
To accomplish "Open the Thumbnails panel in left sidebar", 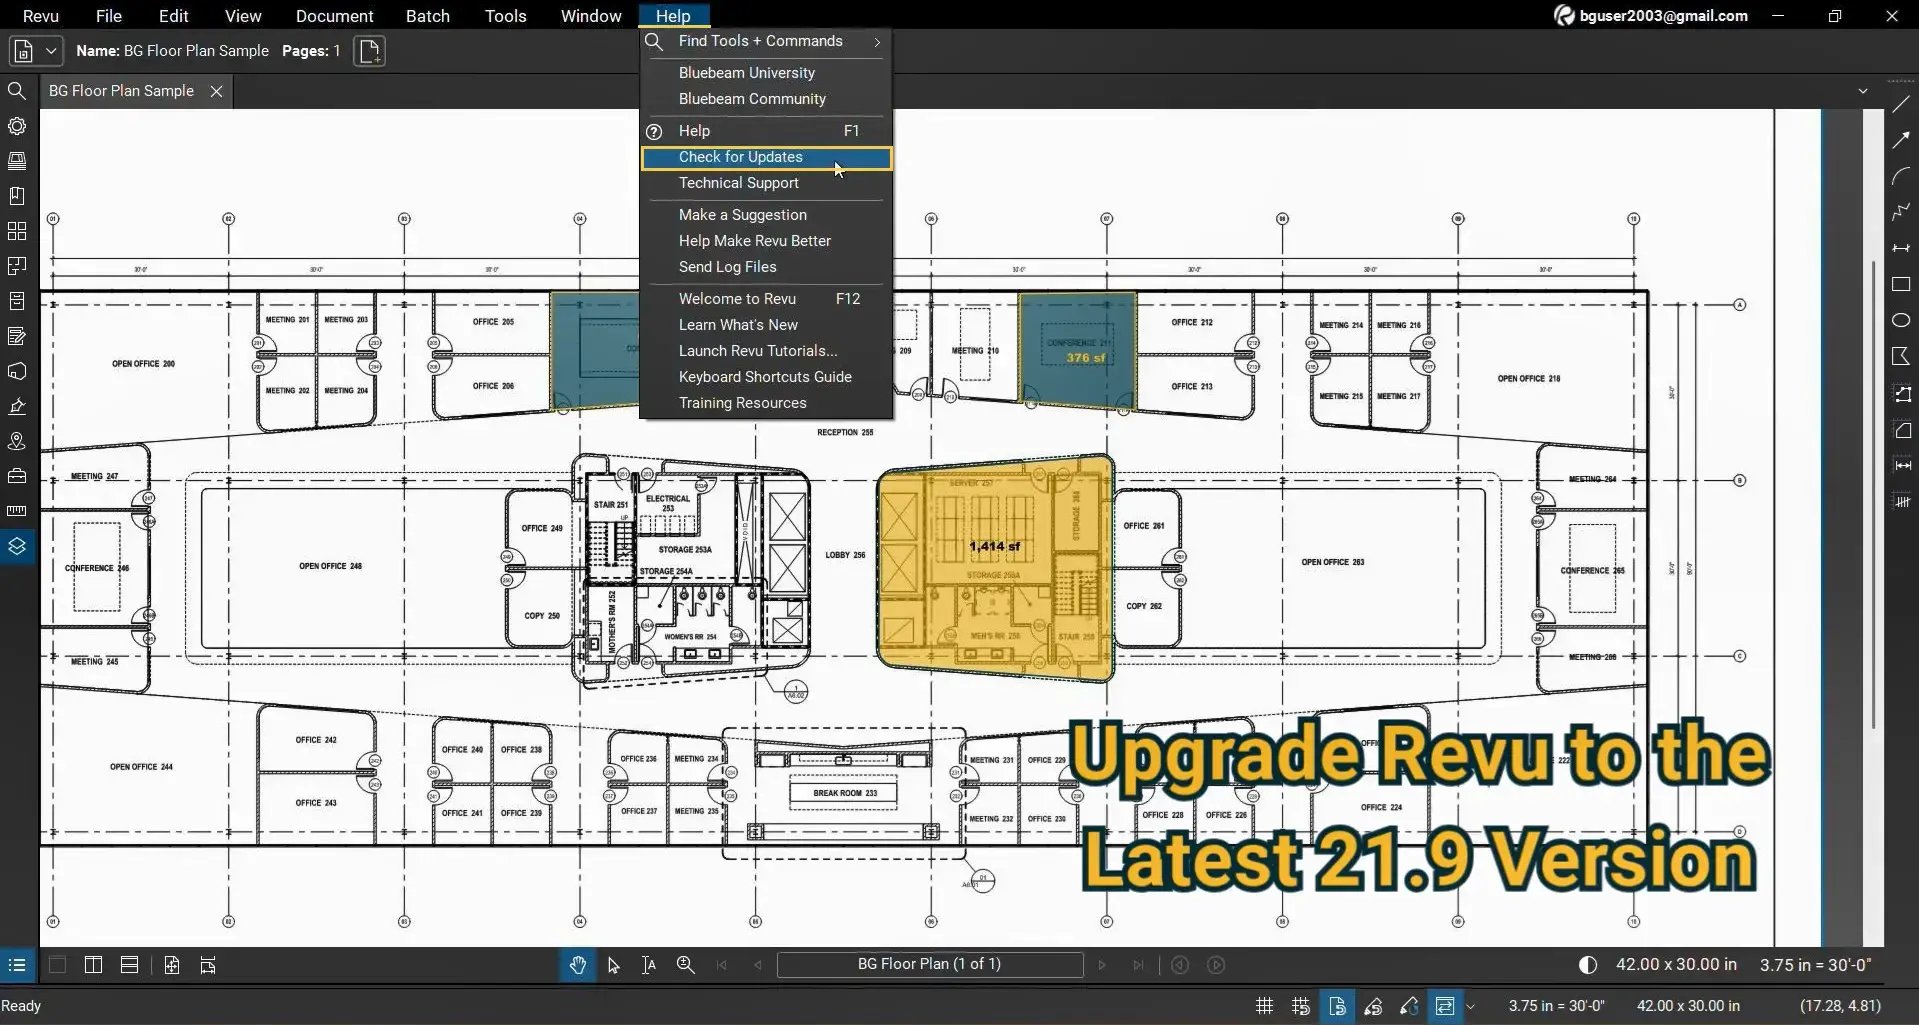I will coord(17,161).
